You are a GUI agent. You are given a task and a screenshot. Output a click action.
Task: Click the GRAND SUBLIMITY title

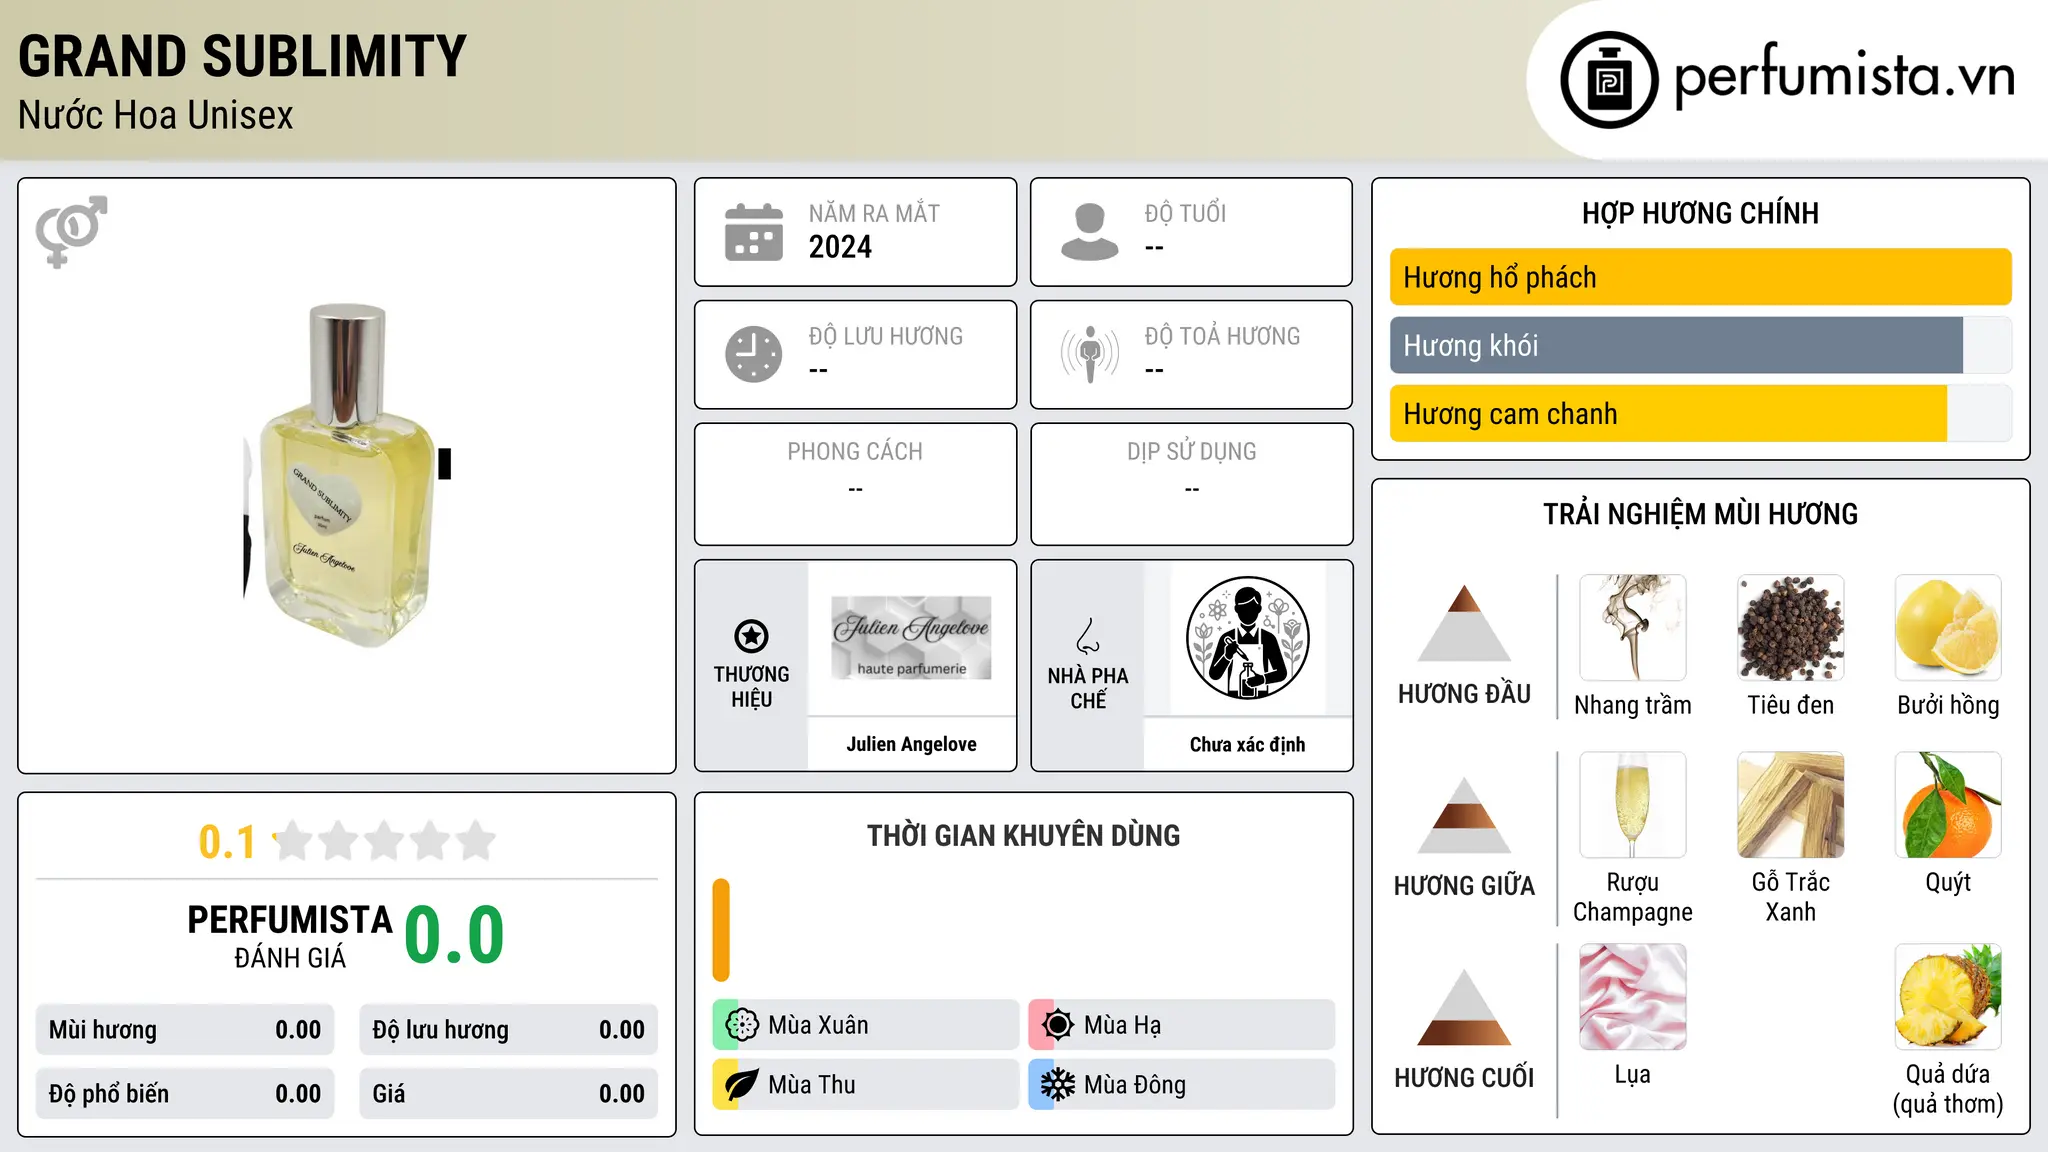[243, 57]
